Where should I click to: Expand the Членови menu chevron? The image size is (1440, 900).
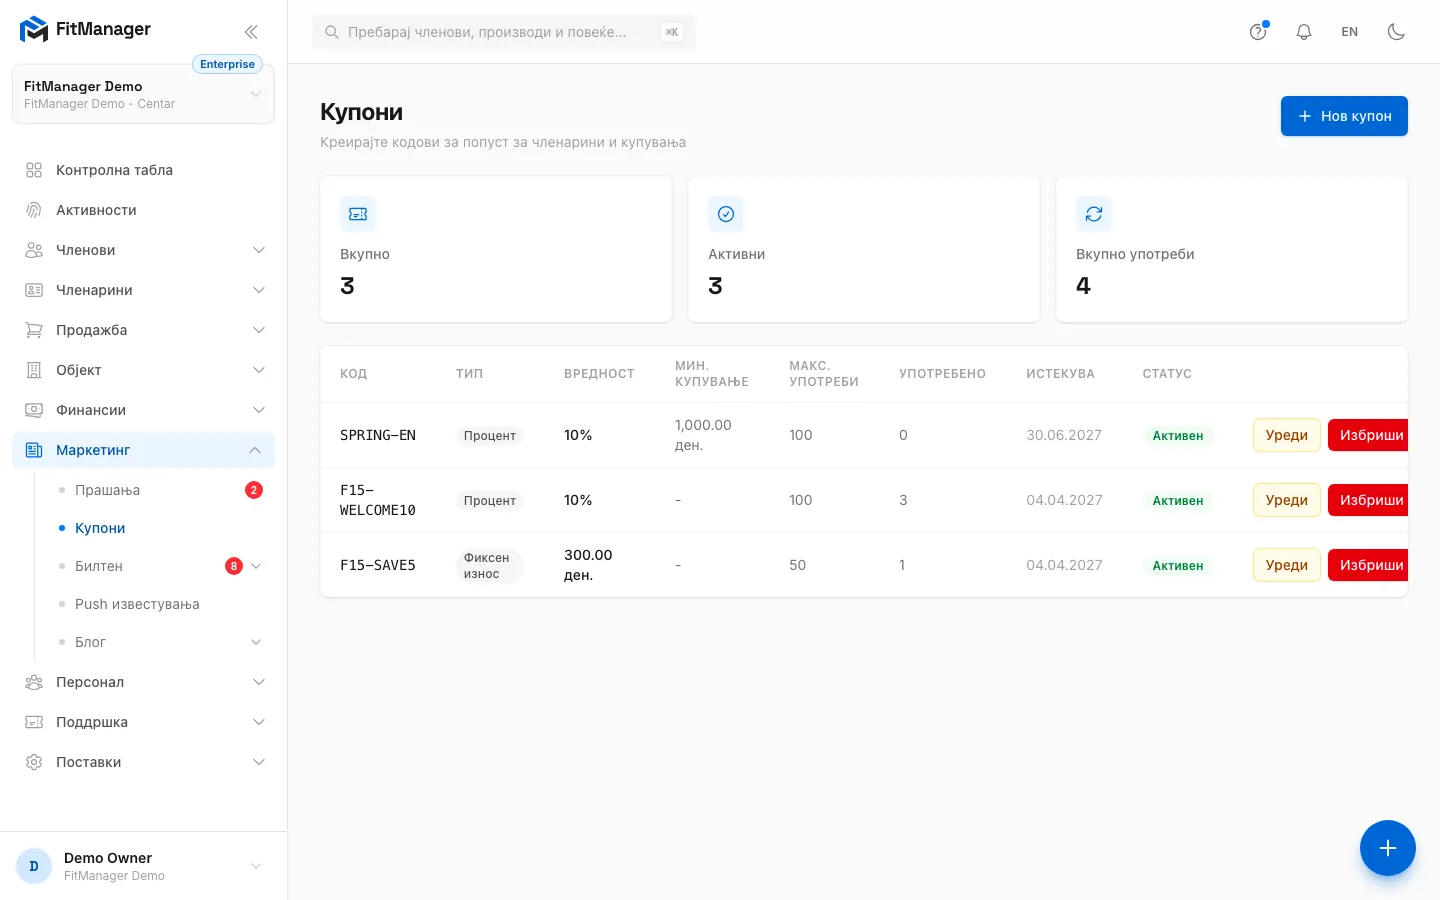coord(259,250)
